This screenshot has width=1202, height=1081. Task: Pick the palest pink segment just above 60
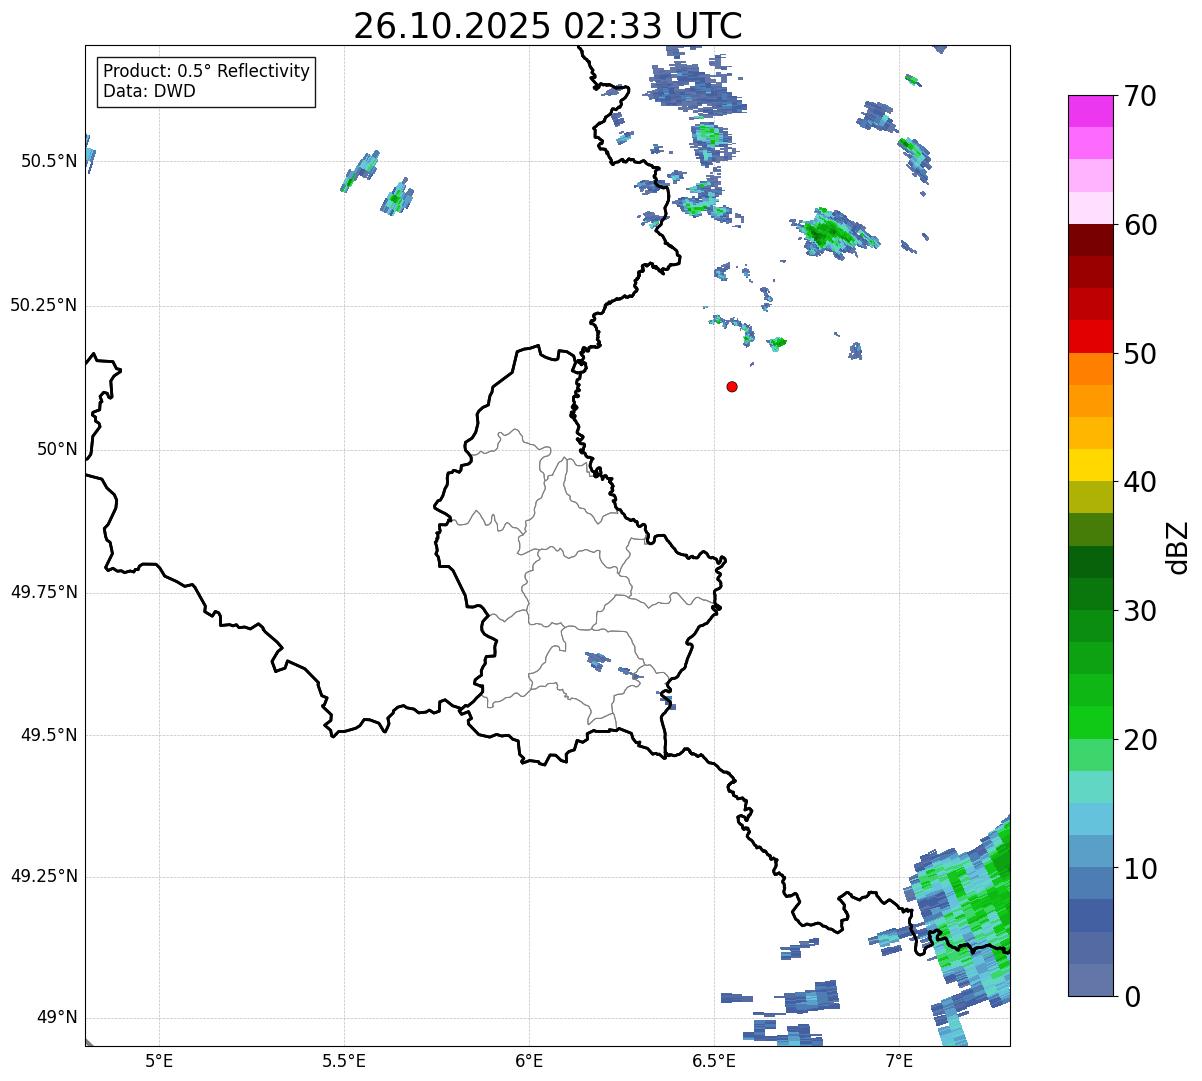[x=1091, y=208]
